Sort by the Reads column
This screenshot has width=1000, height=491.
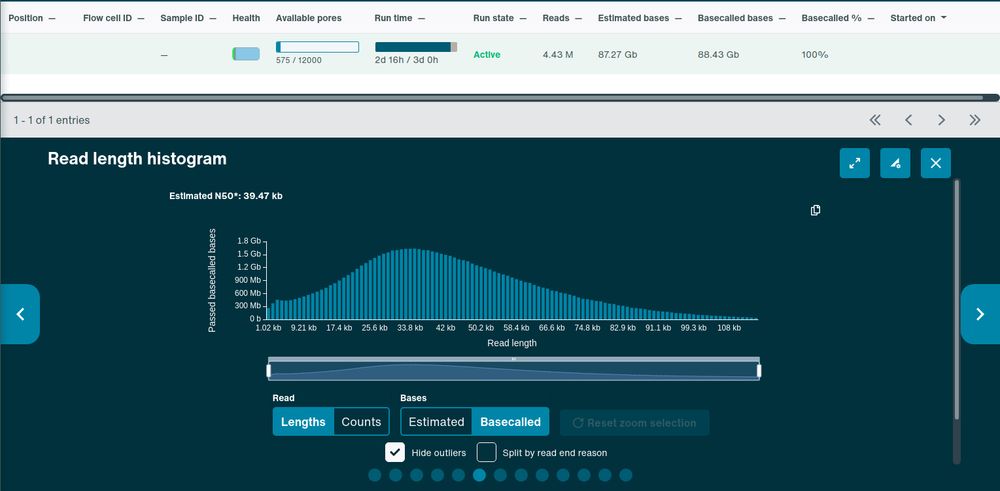(x=562, y=18)
